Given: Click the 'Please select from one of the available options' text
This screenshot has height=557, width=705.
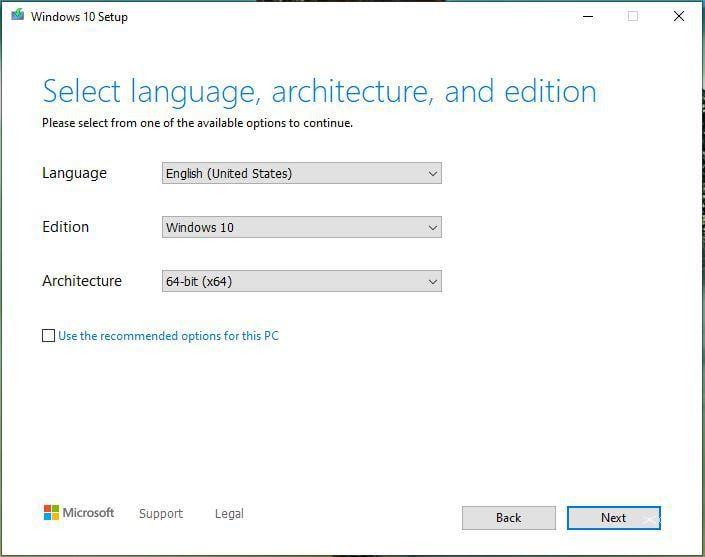Looking at the screenshot, I should 197,124.
